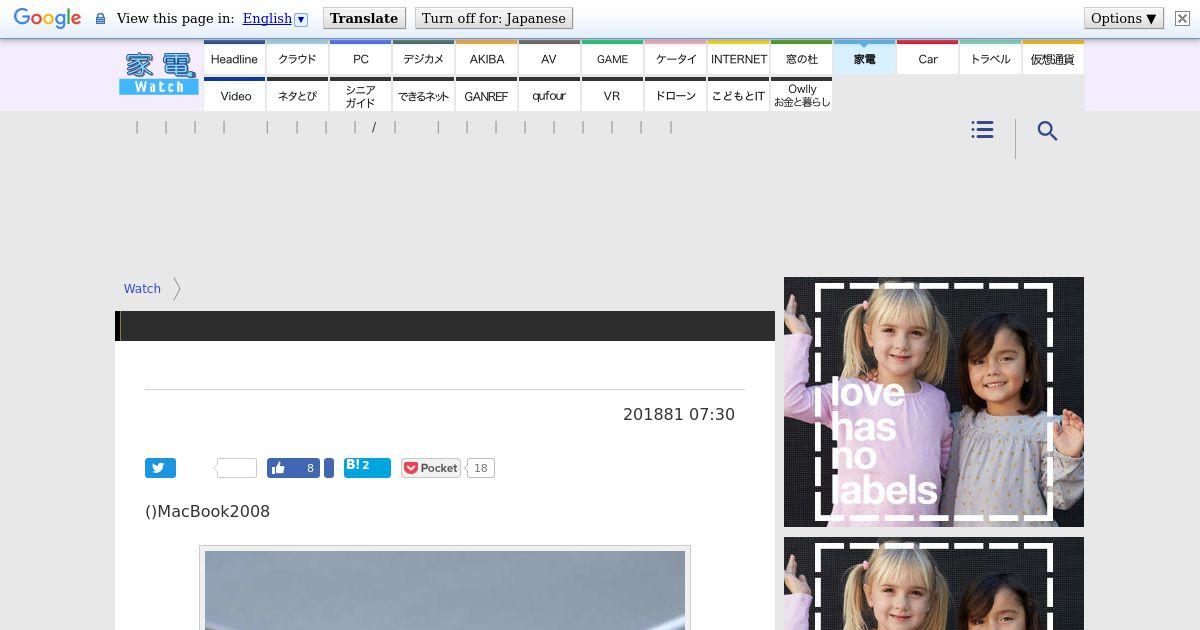Close the Google translate bar
Image resolution: width=1200 pixels, height=630 pixels.
coord(1182,18)
